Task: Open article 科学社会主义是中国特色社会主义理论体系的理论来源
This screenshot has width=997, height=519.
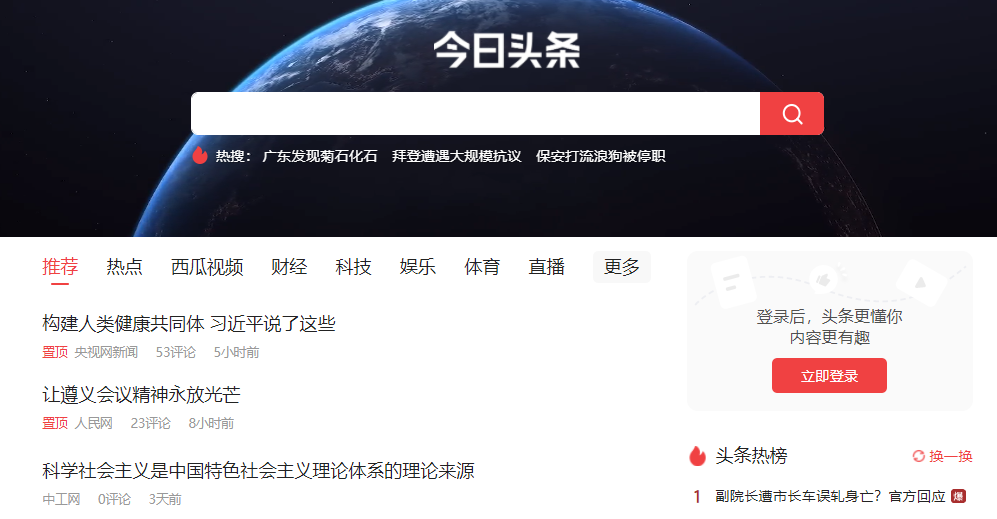Action: coord(258,471)
